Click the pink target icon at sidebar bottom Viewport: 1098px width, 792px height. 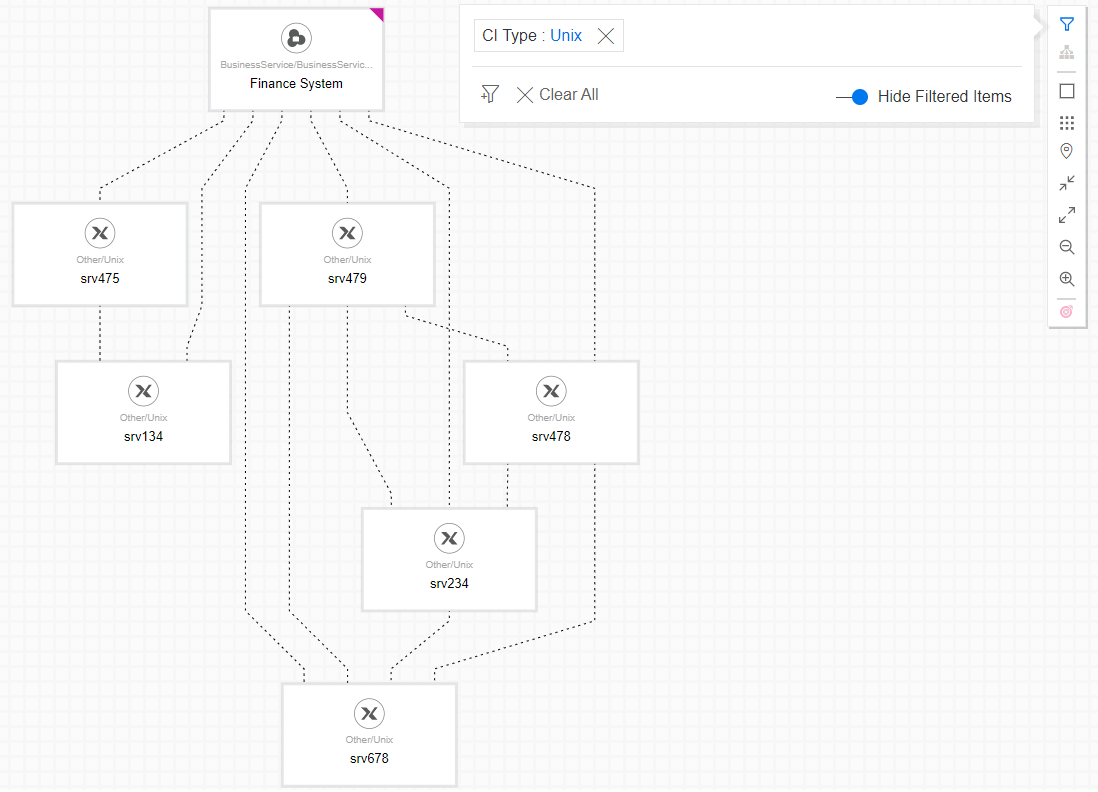pyautogui.click(x=1066, y=310)
